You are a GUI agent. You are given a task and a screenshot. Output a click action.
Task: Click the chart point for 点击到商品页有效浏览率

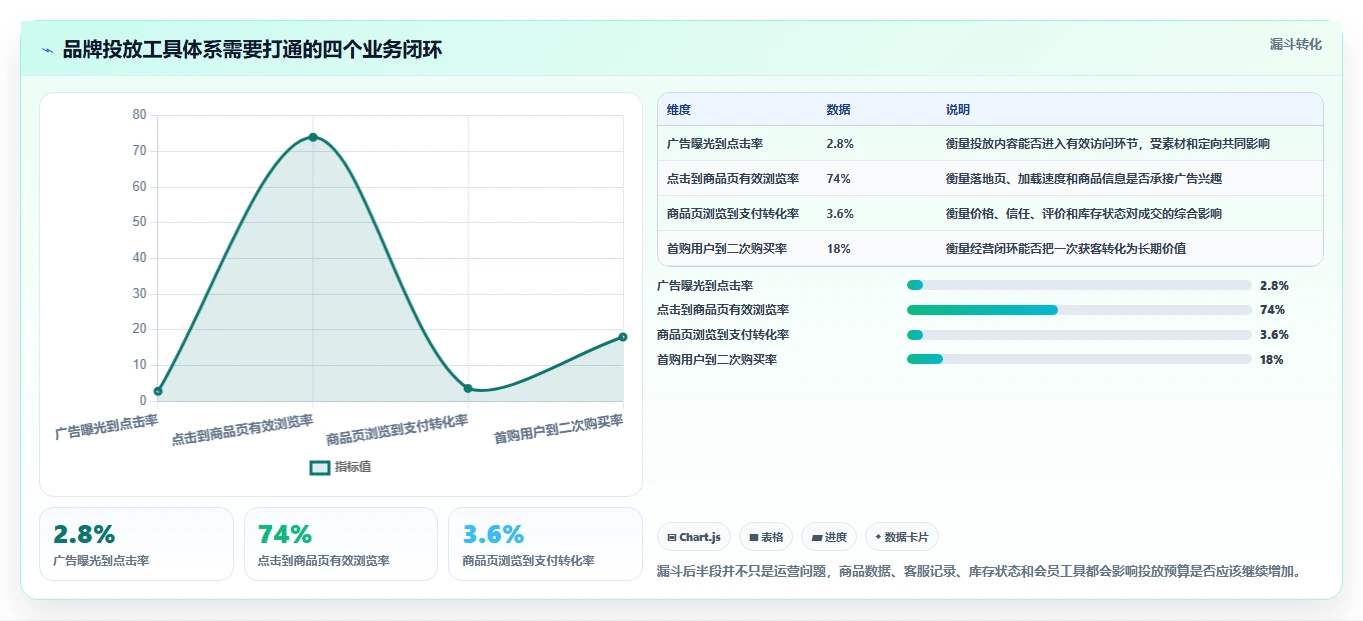(313, 137)
